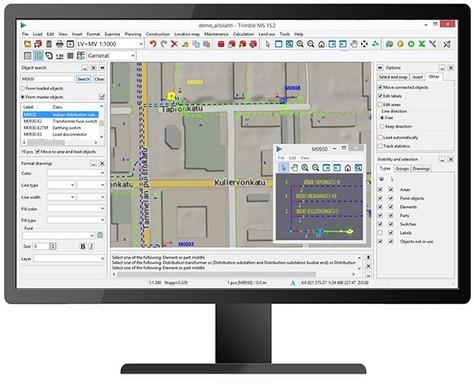
Task: Click the message log horizontal scrollbar
Action: point(233,274)
